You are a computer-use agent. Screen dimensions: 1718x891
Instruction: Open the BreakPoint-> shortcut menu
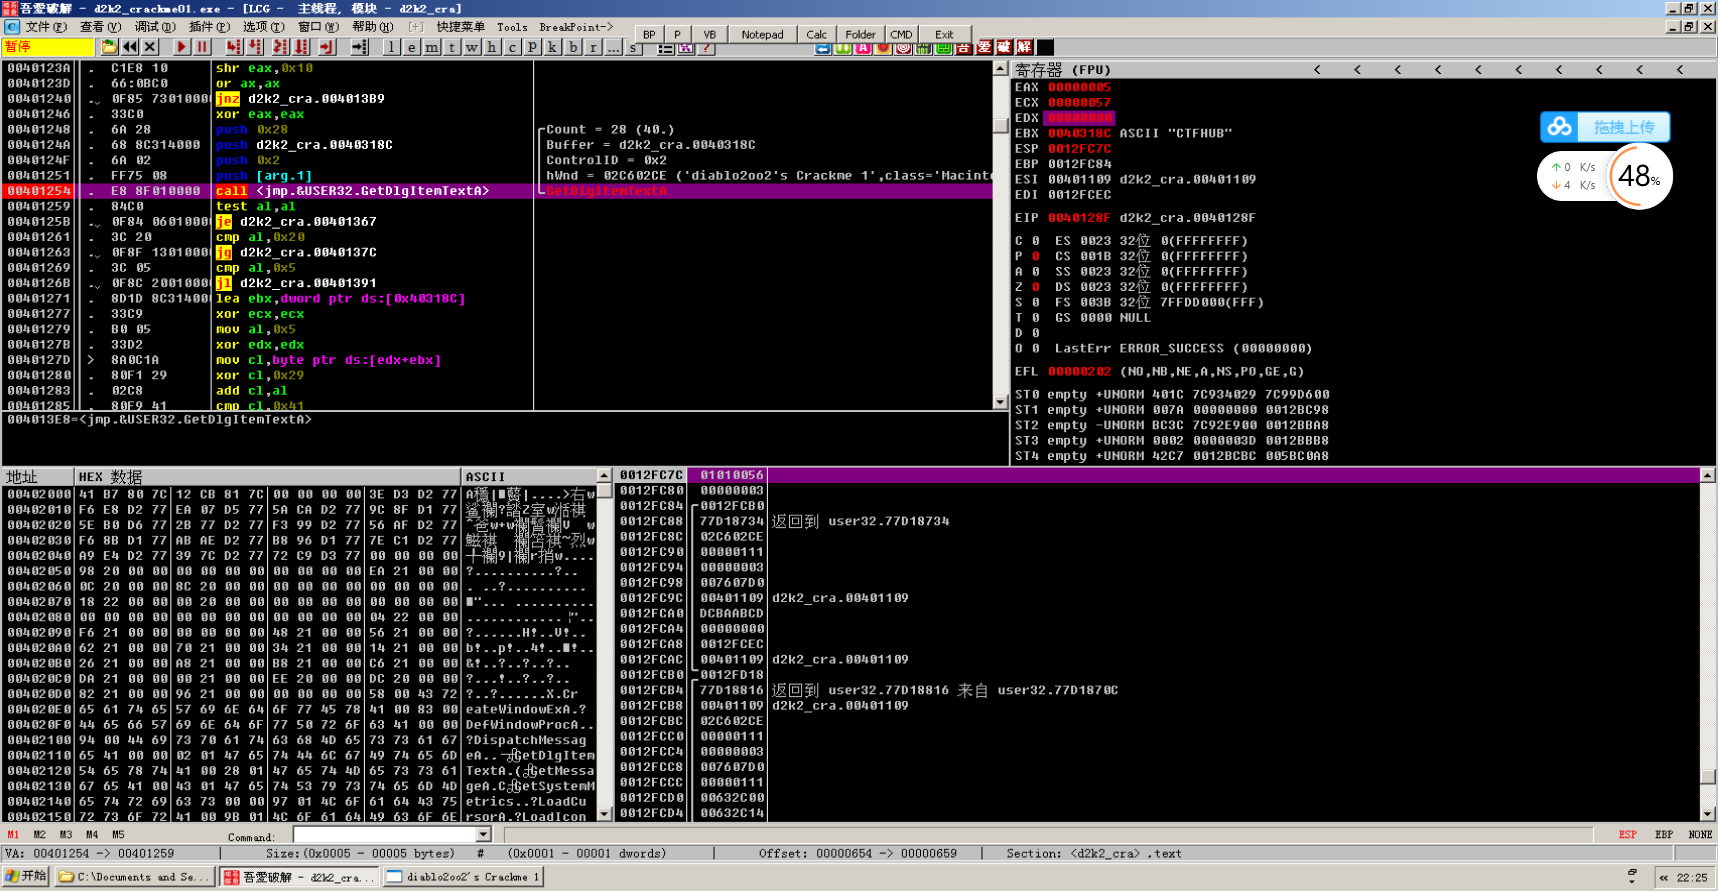point(576,27)
